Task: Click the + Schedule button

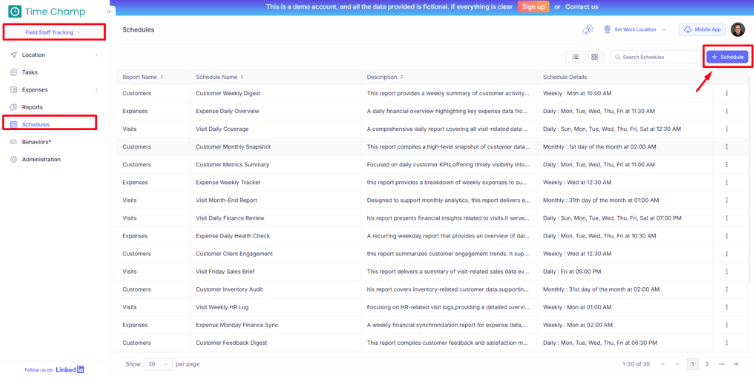Action: 727,57
